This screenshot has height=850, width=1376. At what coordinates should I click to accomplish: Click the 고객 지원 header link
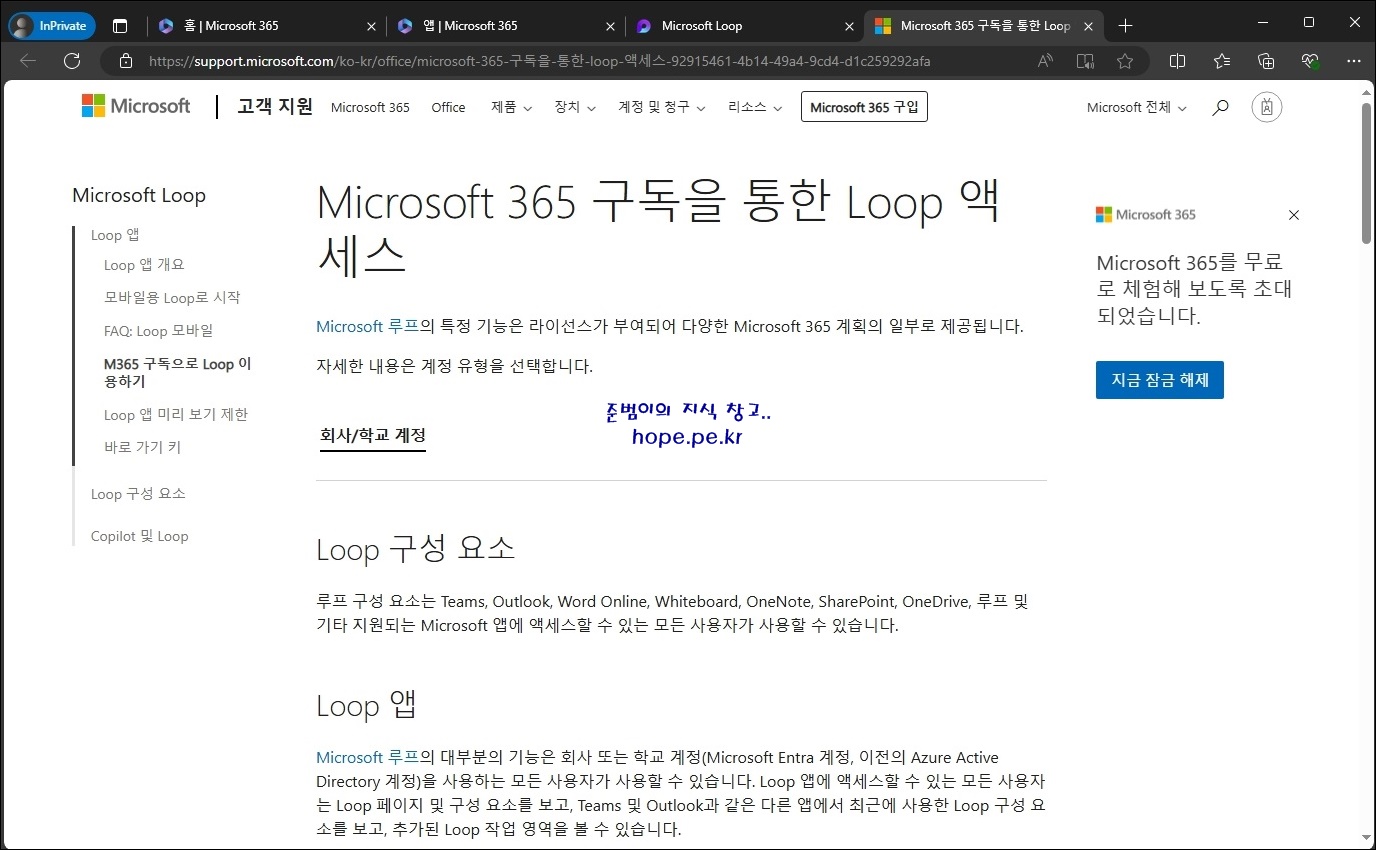click(x=275, y=106)
